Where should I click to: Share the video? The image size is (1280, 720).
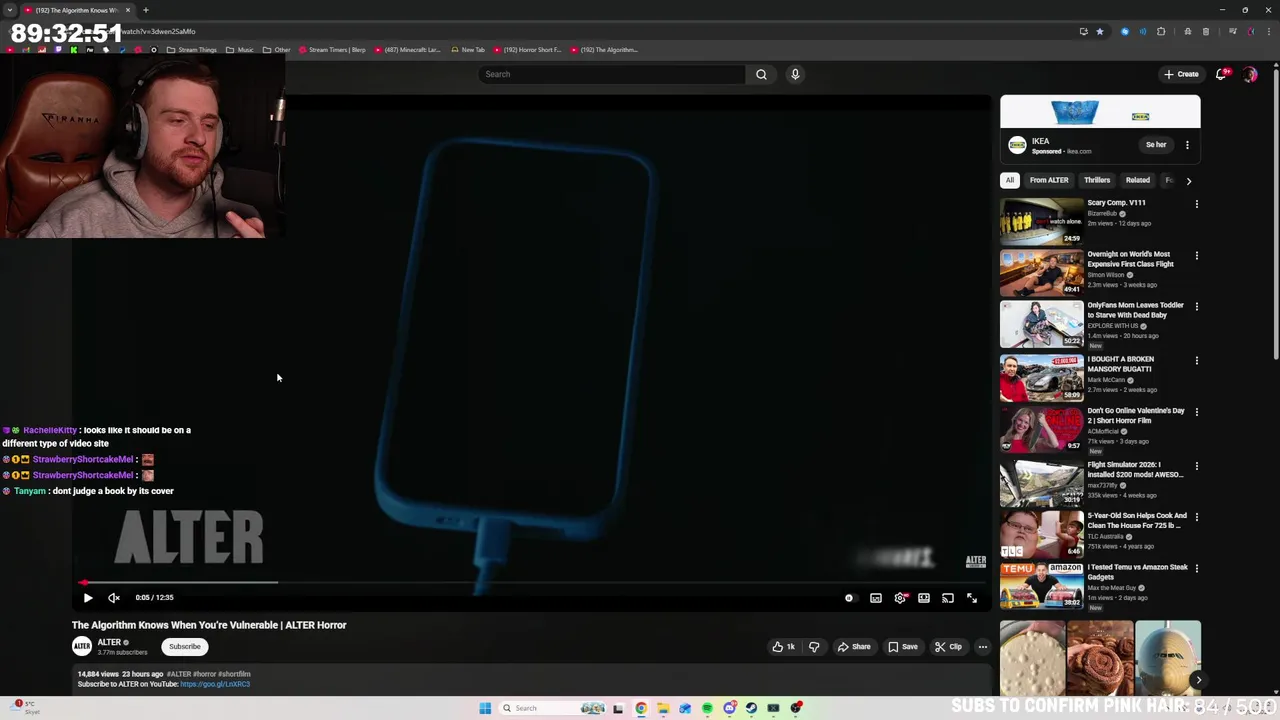[854, 647]
